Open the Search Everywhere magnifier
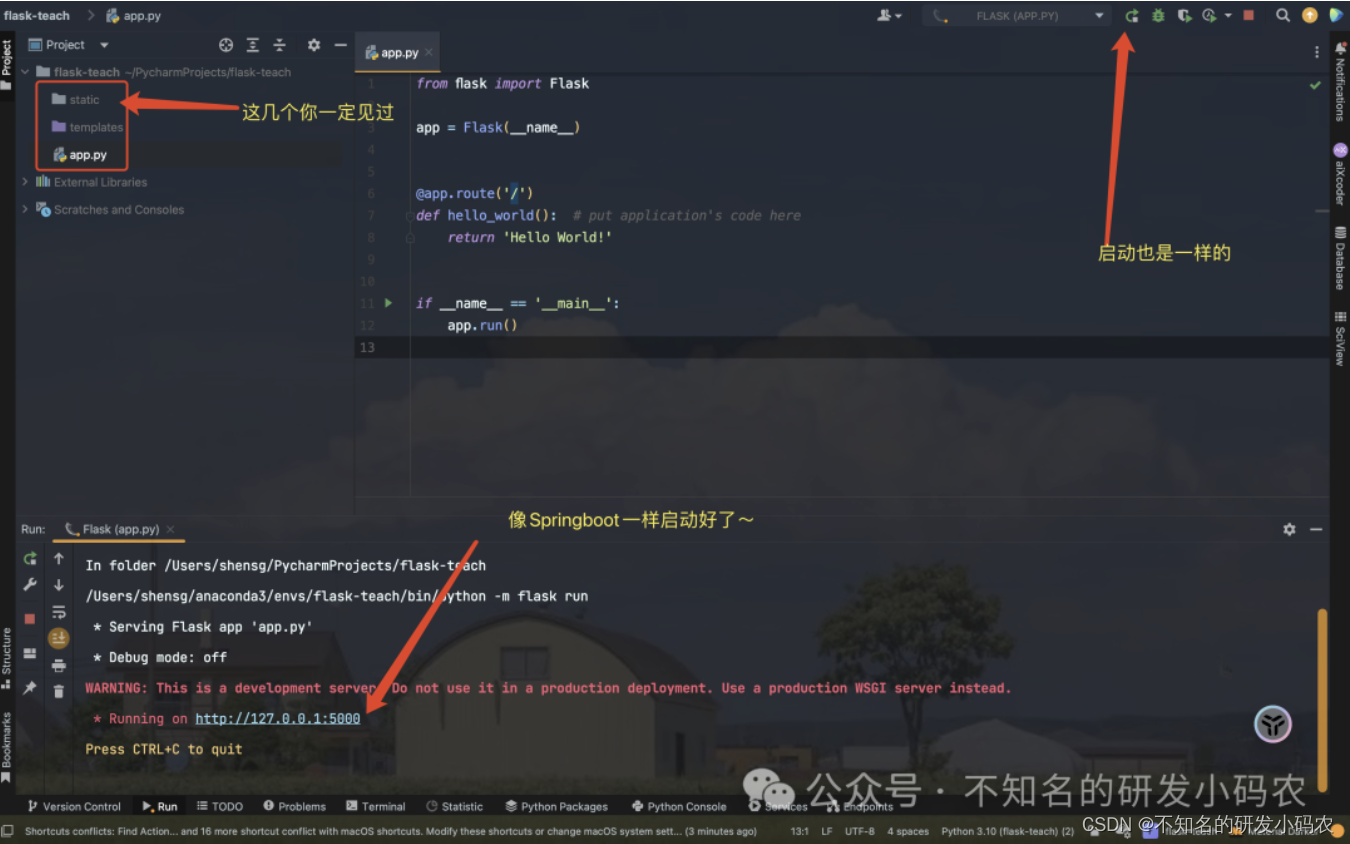 [1283, 15]
